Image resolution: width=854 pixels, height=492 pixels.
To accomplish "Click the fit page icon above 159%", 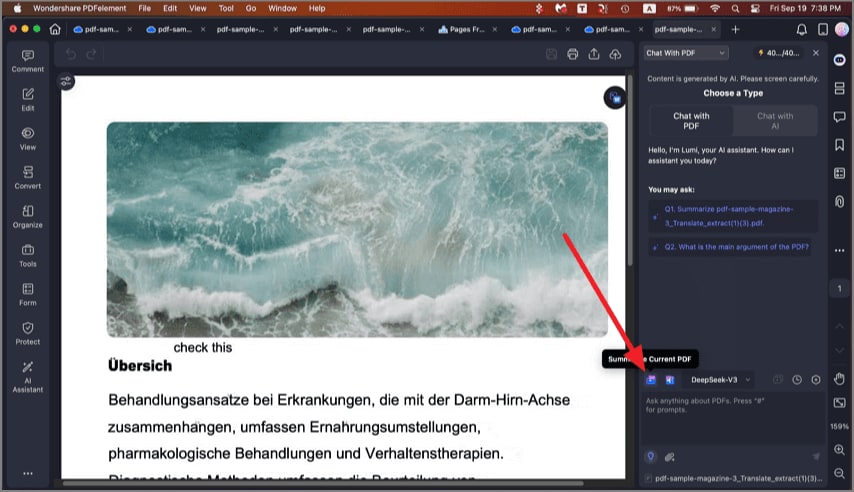I will pyautogui.click(x=839, y=403).
